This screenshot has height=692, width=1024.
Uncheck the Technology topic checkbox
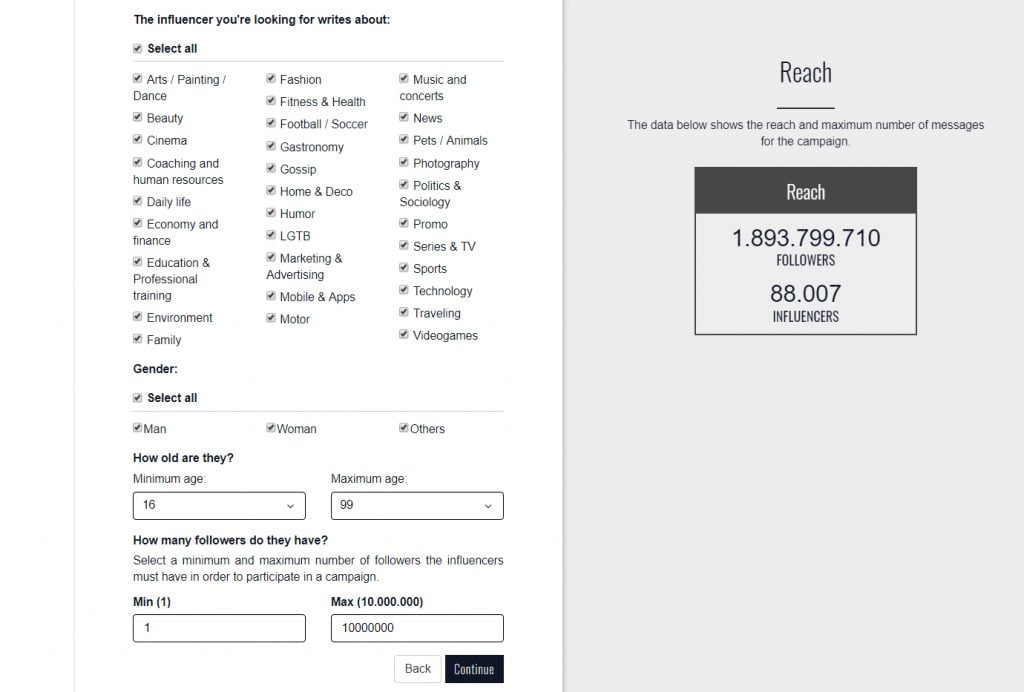(x=404, y=290)
